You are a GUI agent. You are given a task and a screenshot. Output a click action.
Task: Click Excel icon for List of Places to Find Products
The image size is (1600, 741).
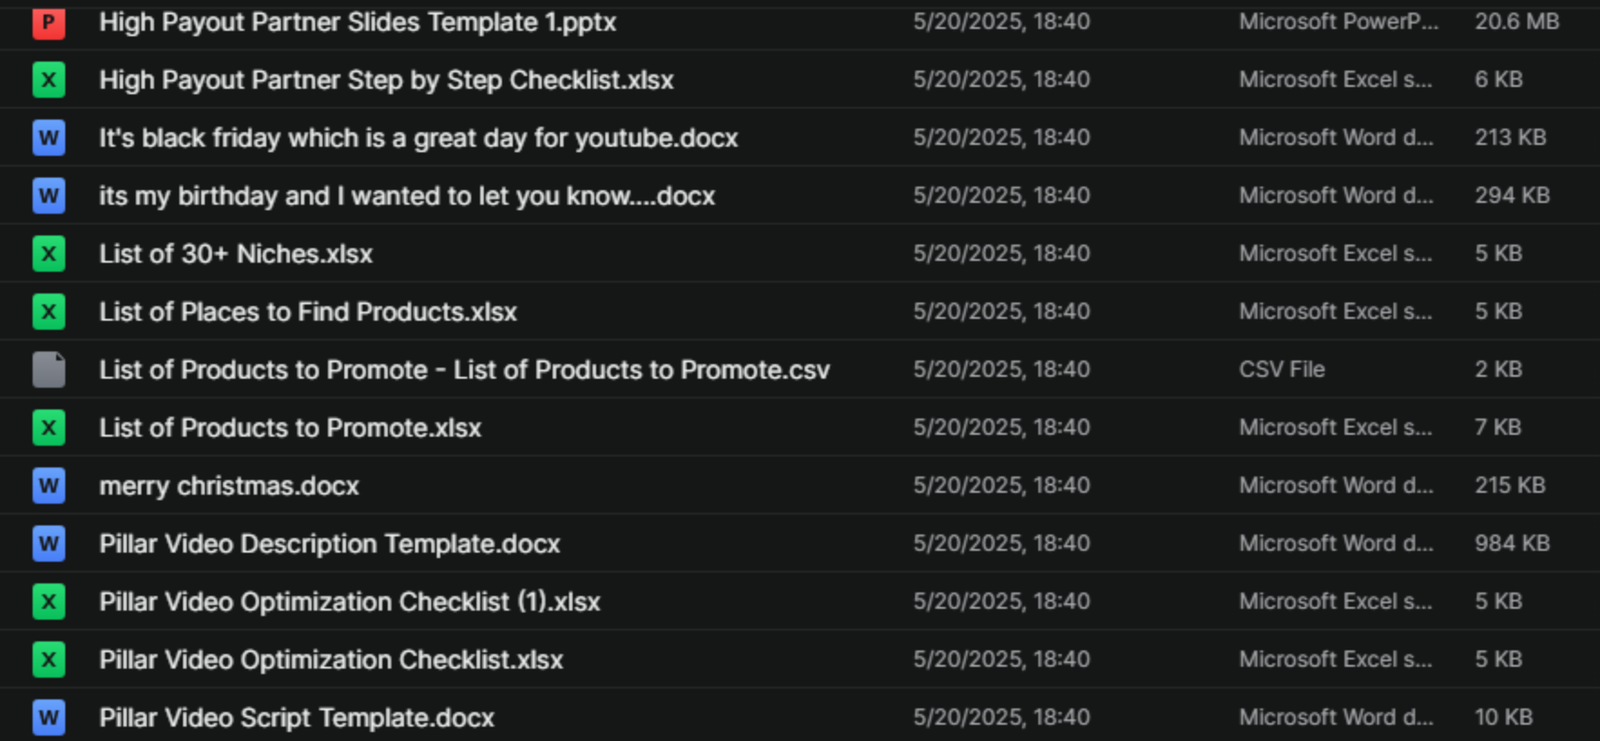coord(48,312)
